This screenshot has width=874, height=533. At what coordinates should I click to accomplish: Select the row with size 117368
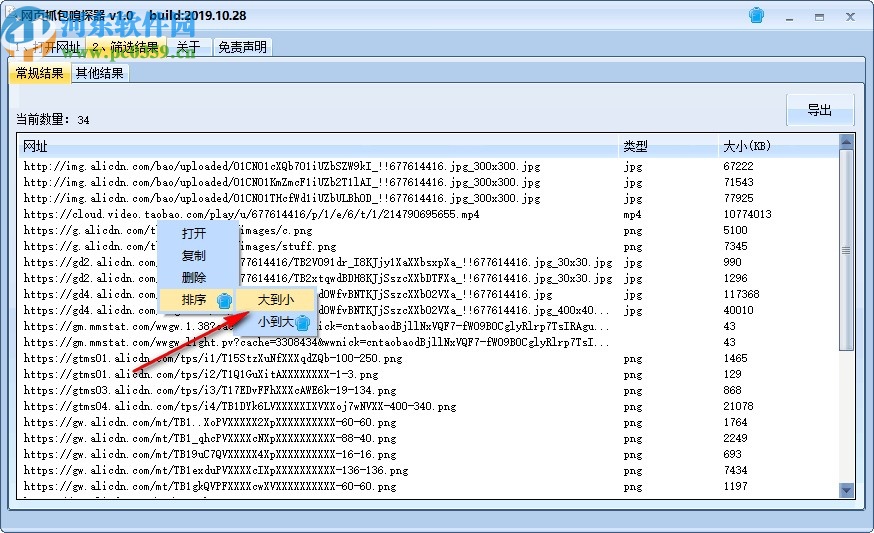[428, 294]
